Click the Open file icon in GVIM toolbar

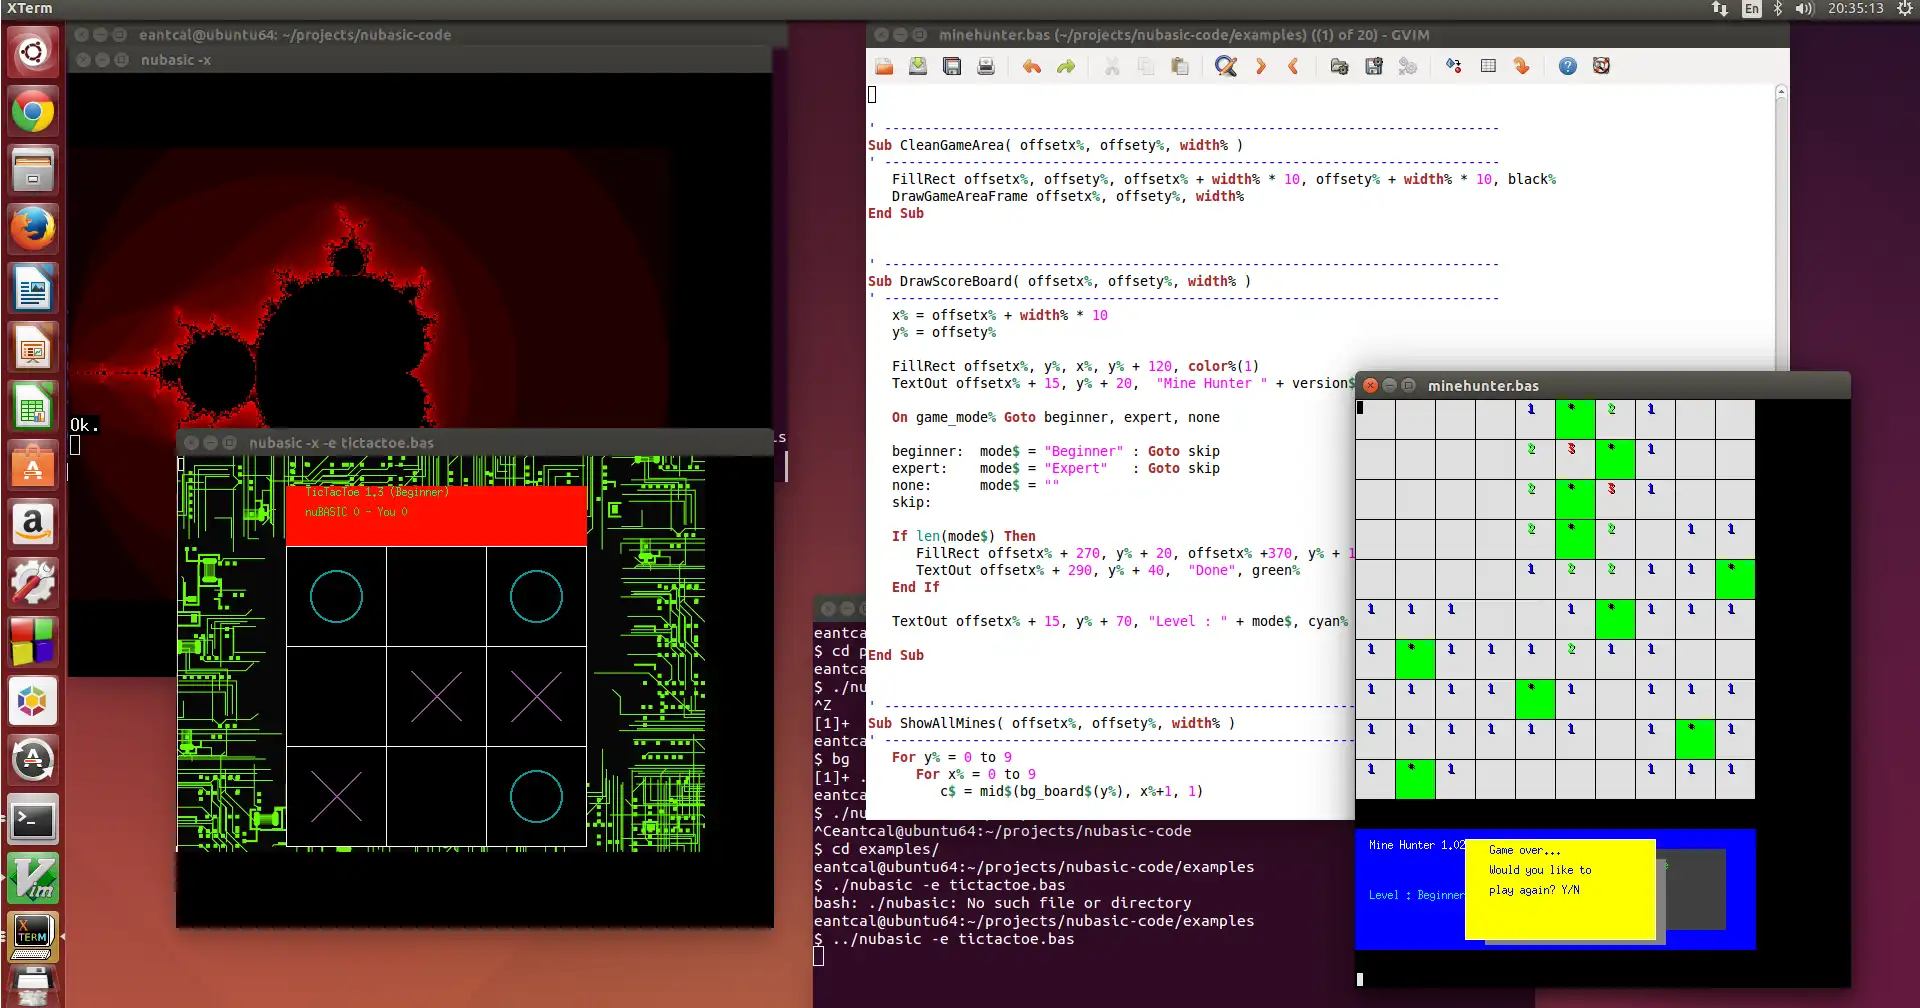tap(884, 66)
